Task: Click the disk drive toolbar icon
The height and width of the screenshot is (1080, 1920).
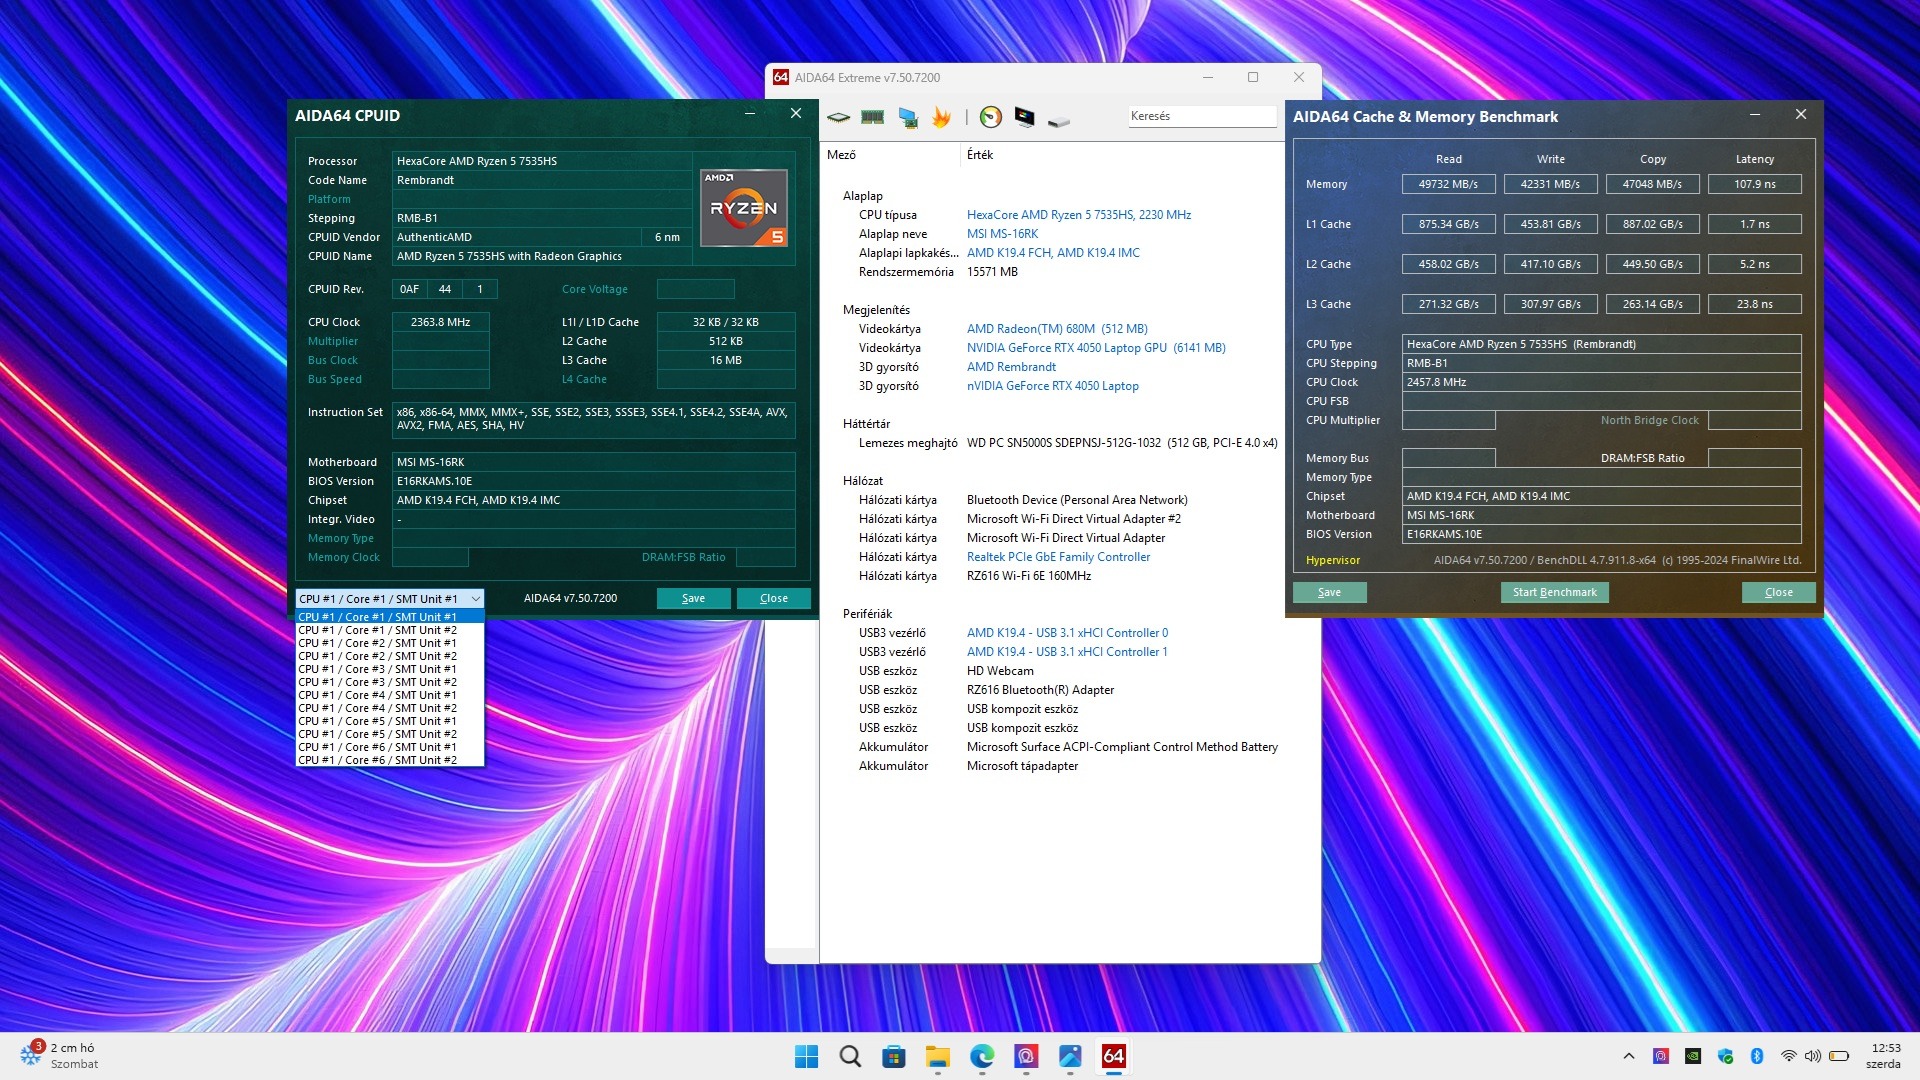Action: coord(1059,120)
